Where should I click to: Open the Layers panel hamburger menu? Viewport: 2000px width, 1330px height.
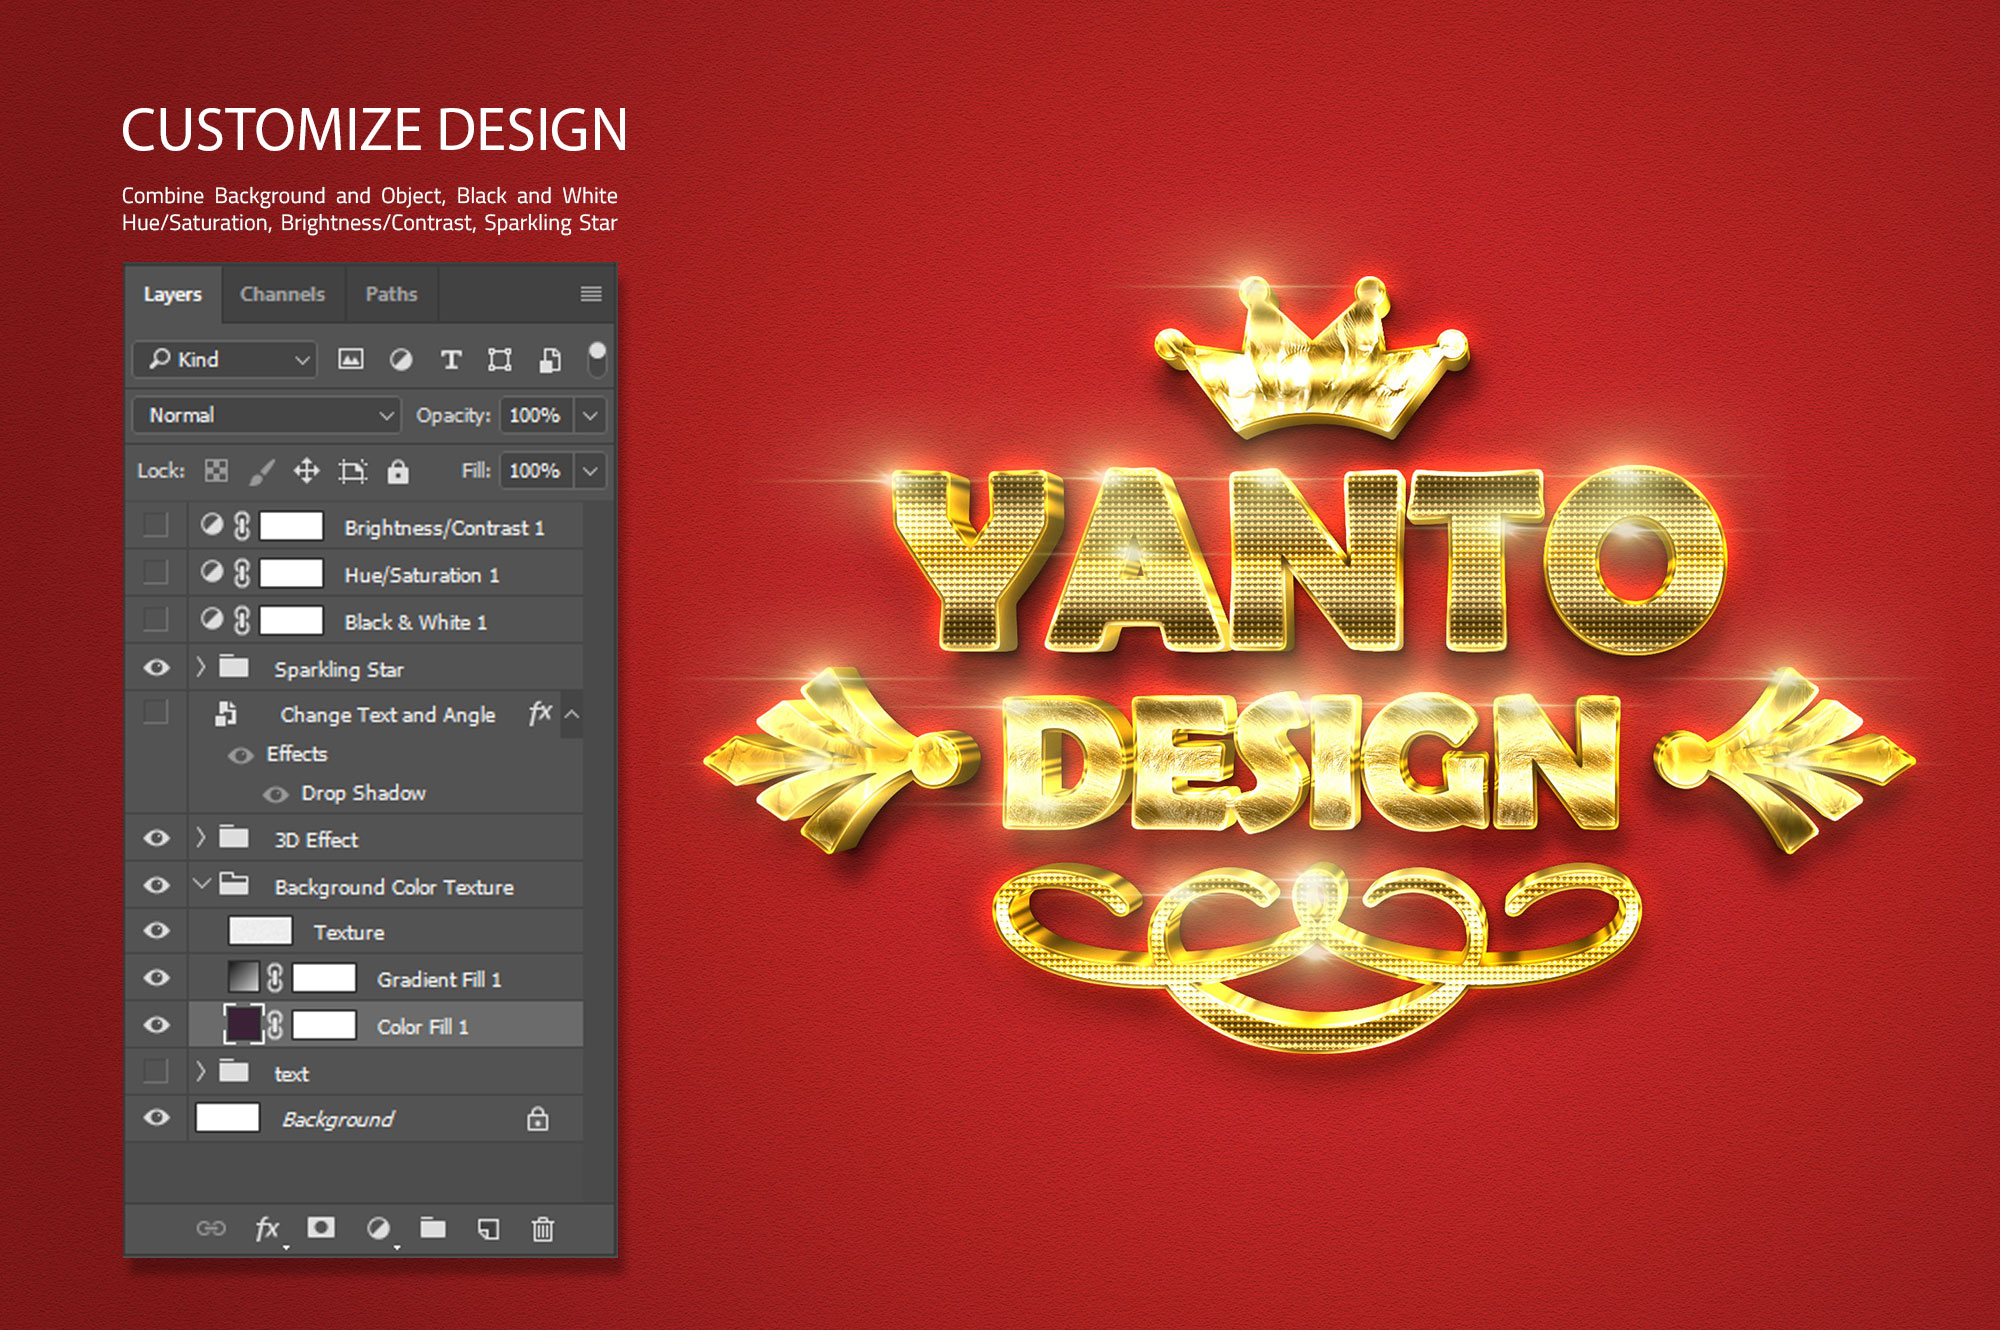591,294
